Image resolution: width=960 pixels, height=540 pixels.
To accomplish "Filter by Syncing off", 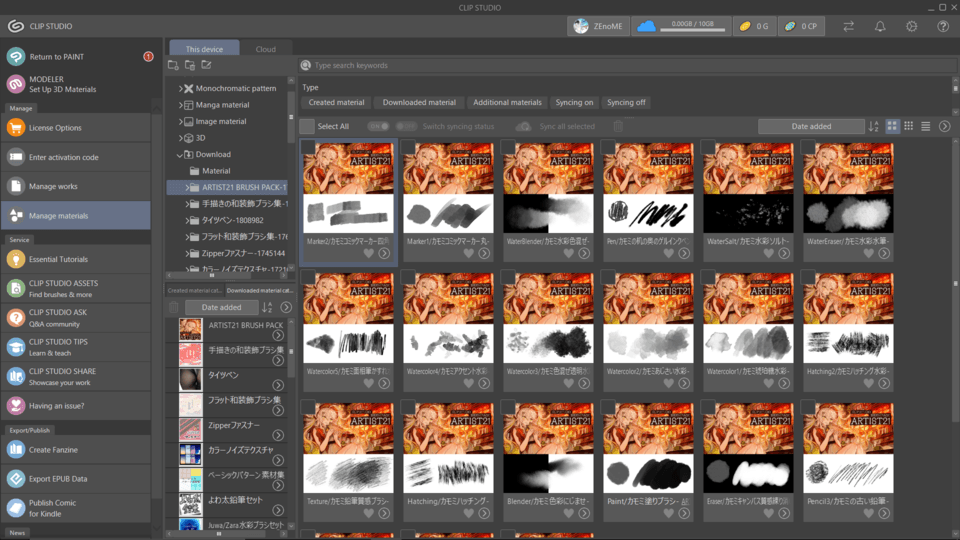I will coord(626,102).
